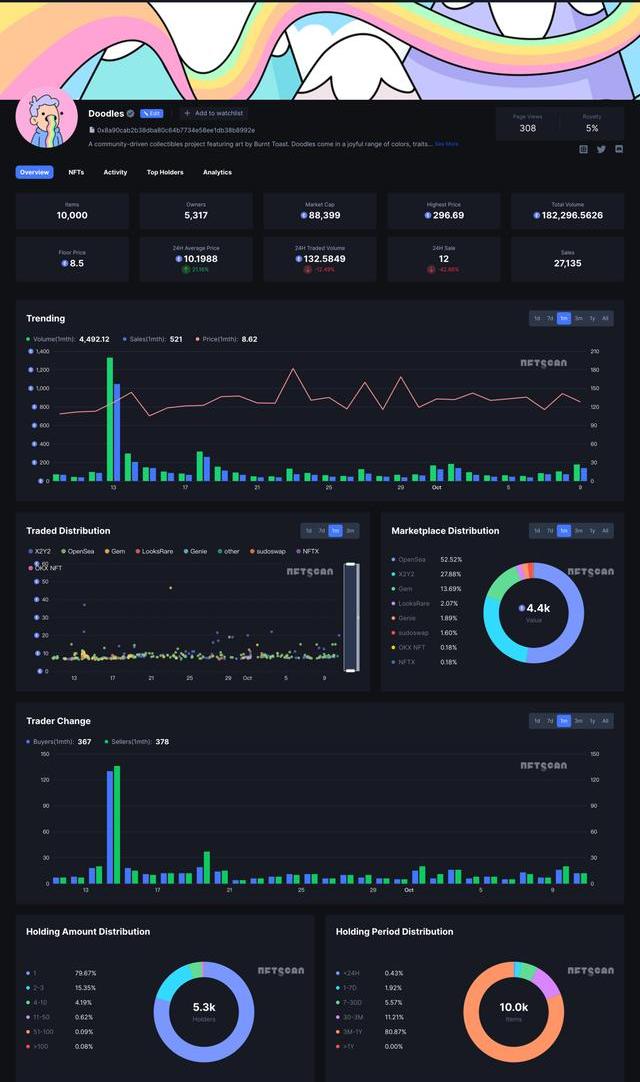640x1082 pixels.
Task: Toggle Genie in Traded Distribution legend
Action: (195, 551)
